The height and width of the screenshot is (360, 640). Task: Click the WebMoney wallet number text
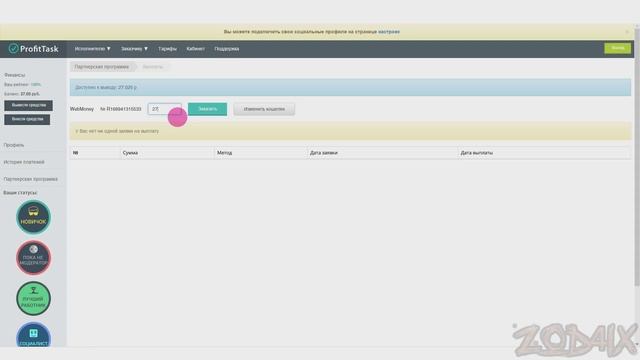pos(121,109)
